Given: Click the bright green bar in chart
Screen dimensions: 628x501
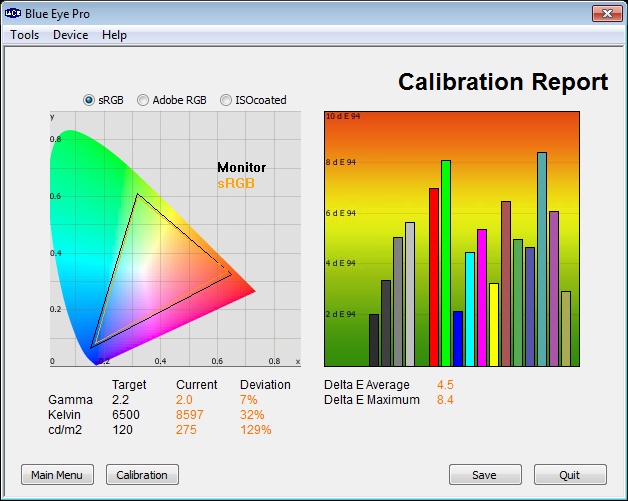Looking at the screenshot, I should (x=446, y=263).
